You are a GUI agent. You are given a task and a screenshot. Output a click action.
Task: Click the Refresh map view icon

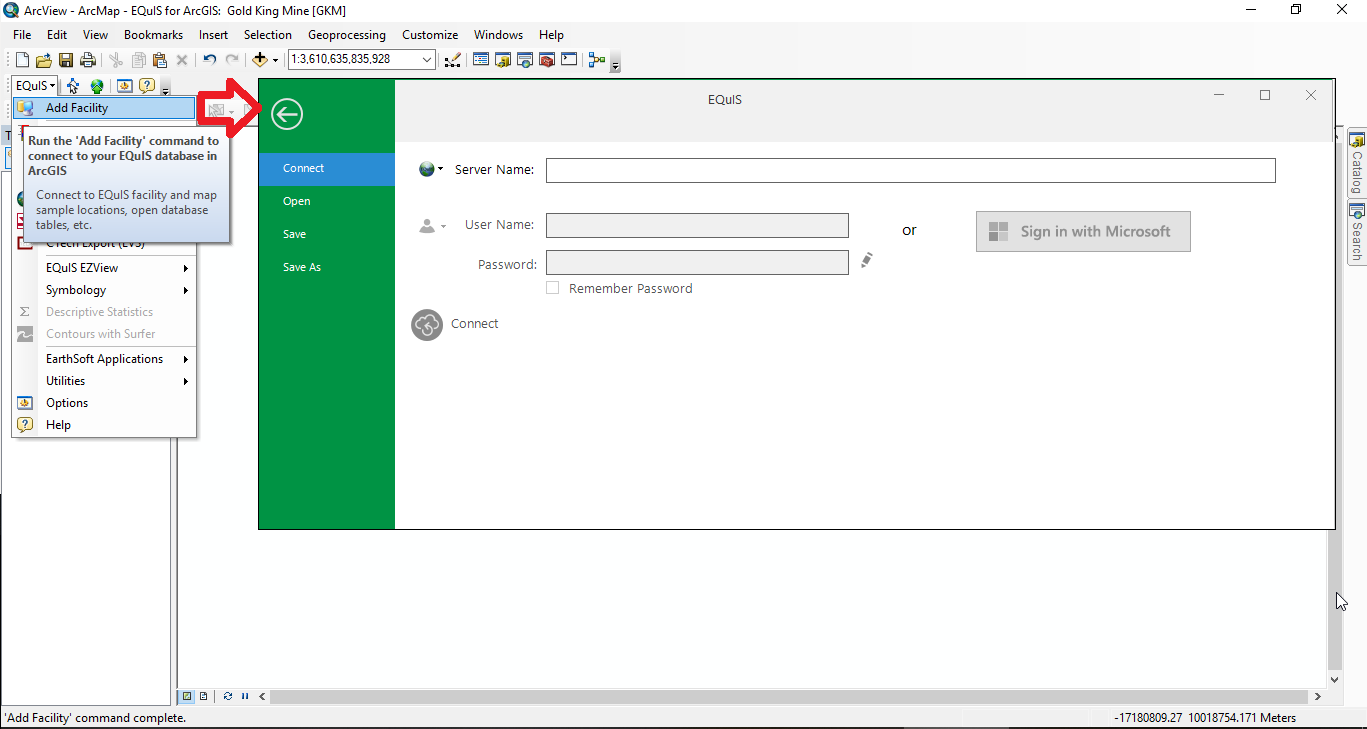[228, 696]
